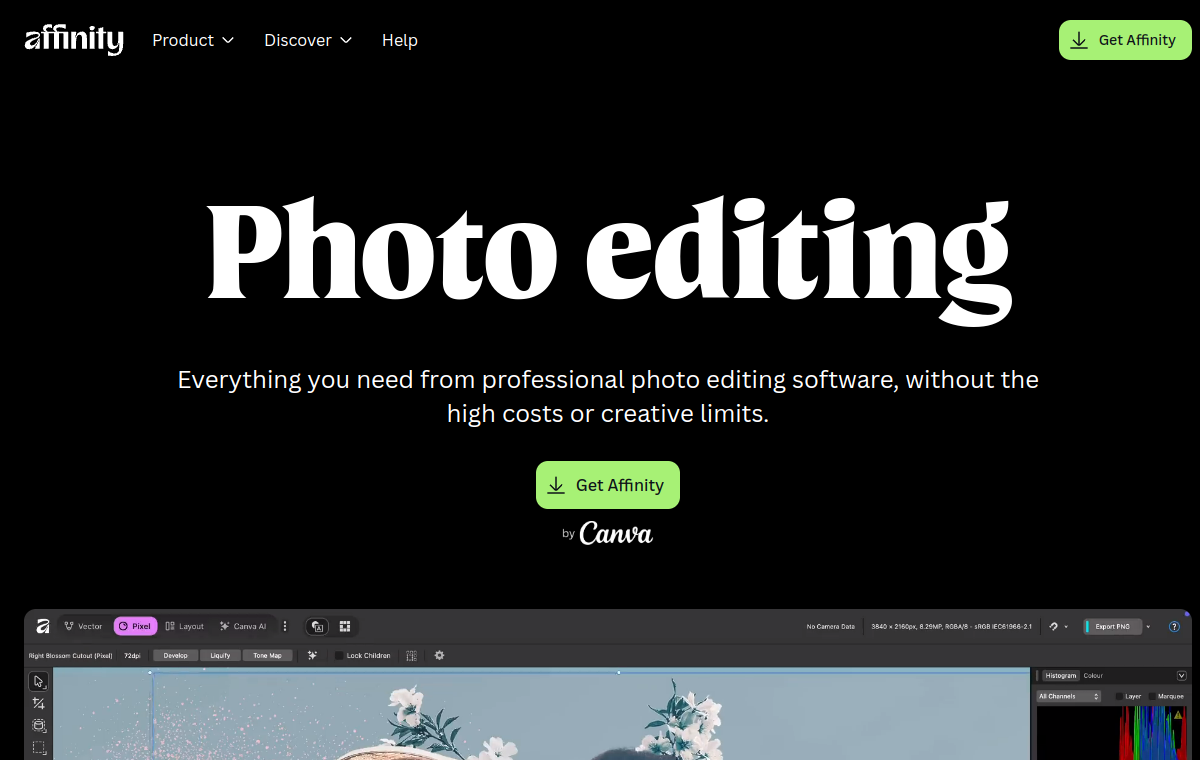Select the Pixel studio tab
Image resolution: width=1200 pixels, height=760 pixels.
135,626
